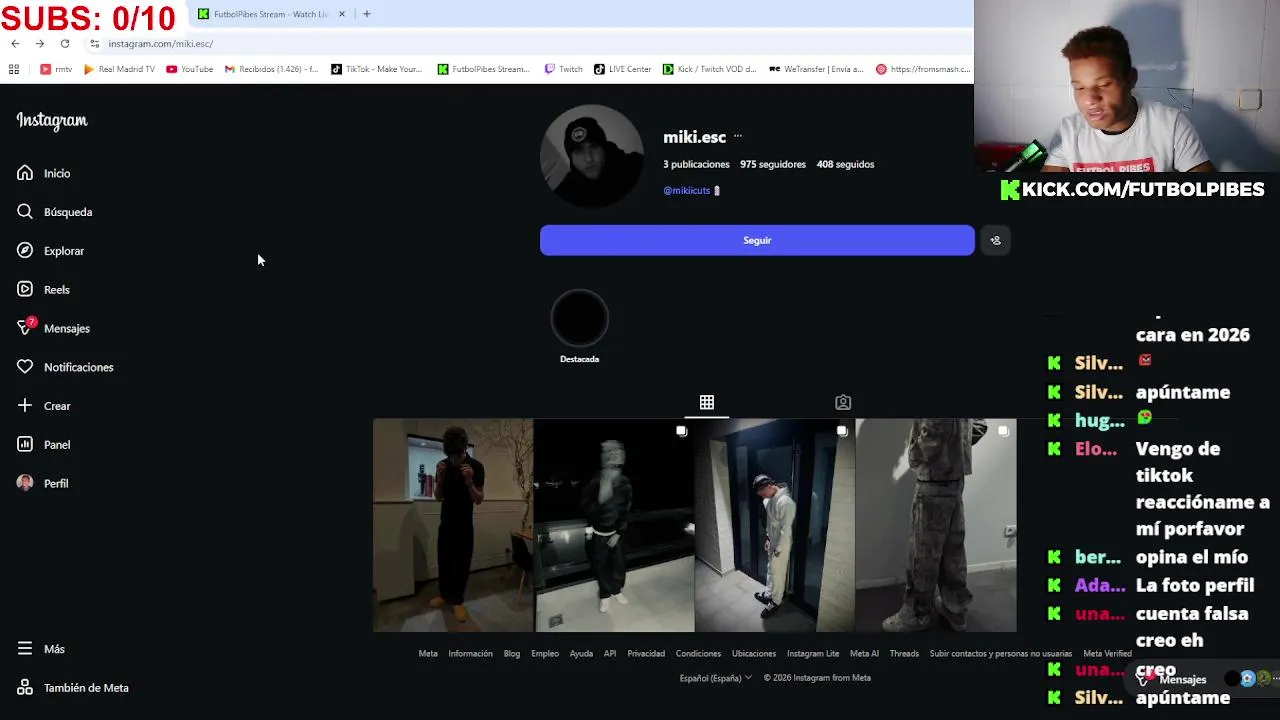This screenshot has height=720, width=1280.
Task: Go forward in browser
Action: click(39, 43)
